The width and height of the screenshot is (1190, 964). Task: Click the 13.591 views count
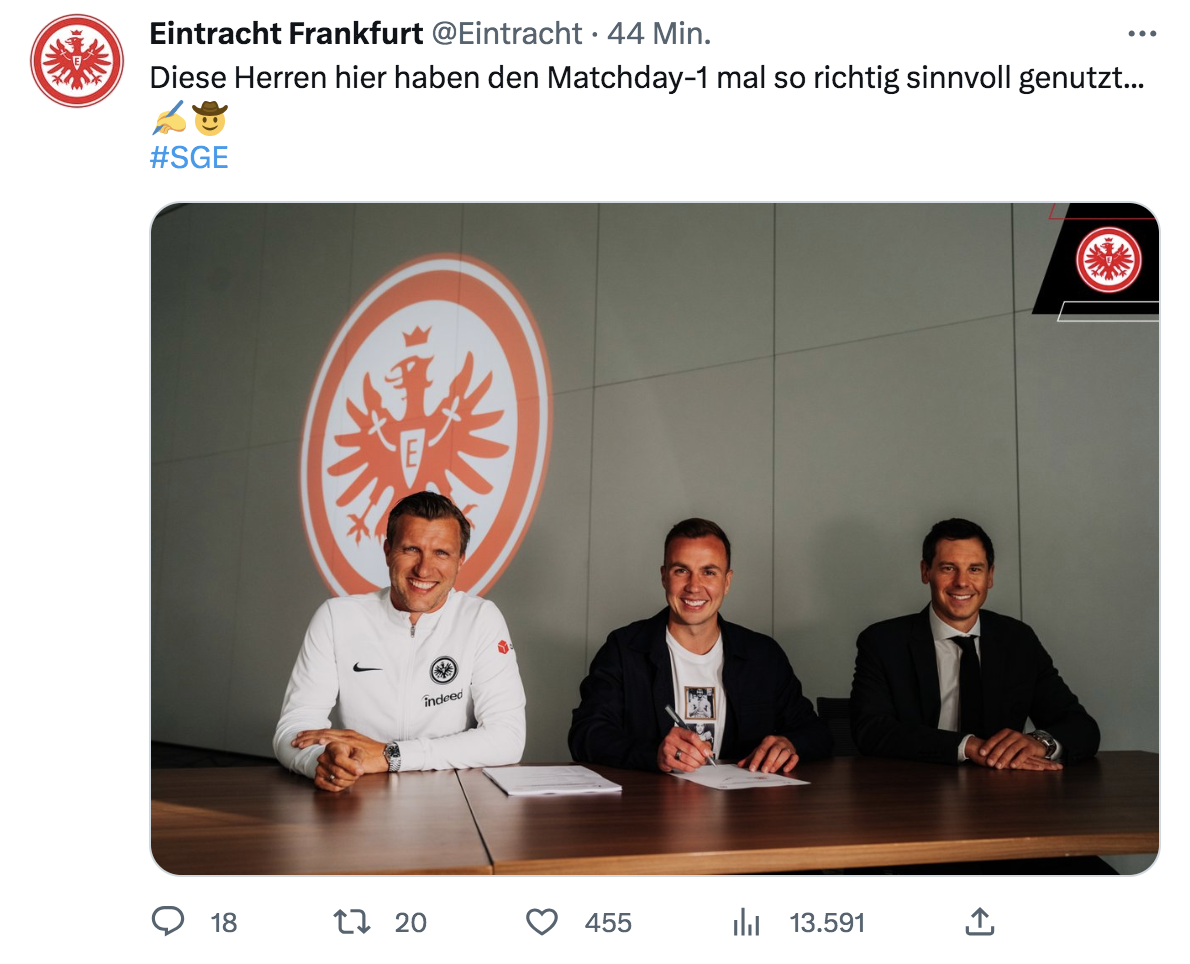pos(827,922)
